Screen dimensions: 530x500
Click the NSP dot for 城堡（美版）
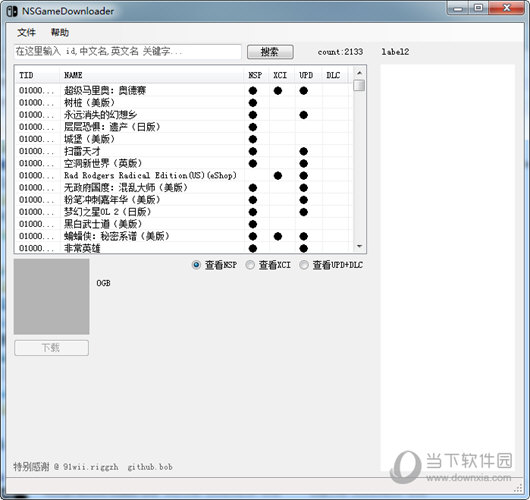point(253,139)
